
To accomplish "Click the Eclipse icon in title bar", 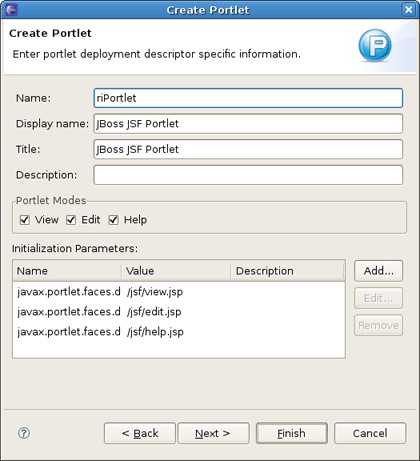I will pos(11,10).
